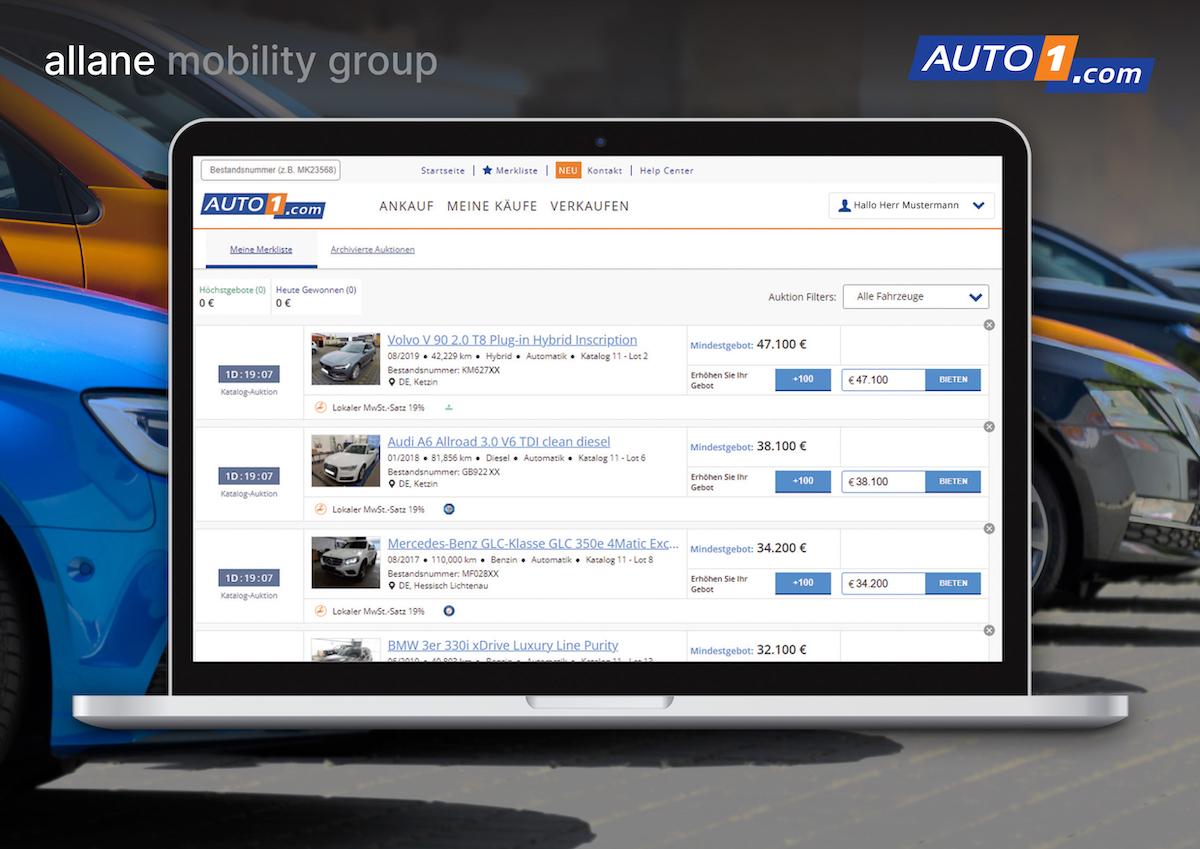Open the Volvo V 90 2.0 T8 Plug-in Hybrid listing
Viewport: 1200px width, 849px height.
(512, 340)
